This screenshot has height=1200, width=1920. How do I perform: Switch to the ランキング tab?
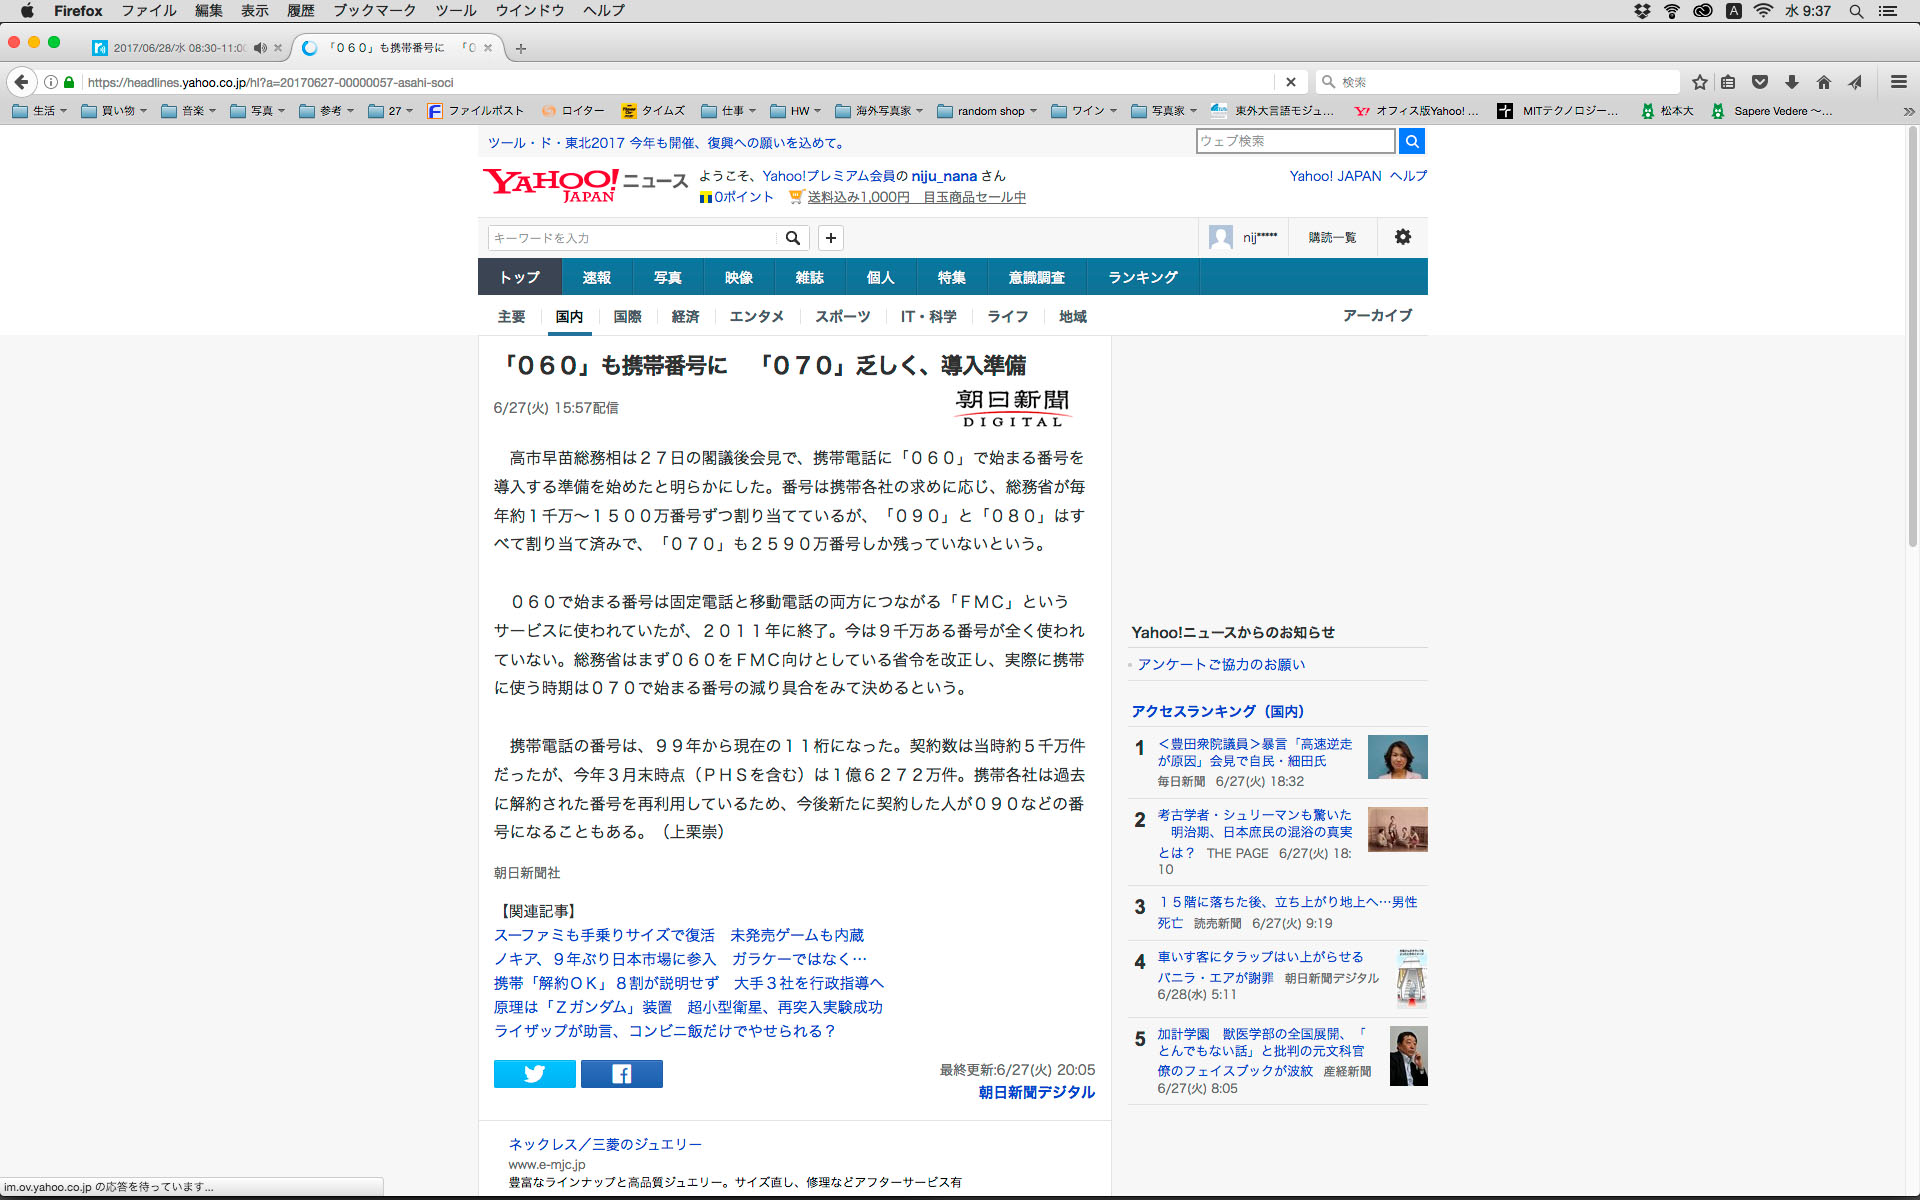click(x=1142, y=277)
